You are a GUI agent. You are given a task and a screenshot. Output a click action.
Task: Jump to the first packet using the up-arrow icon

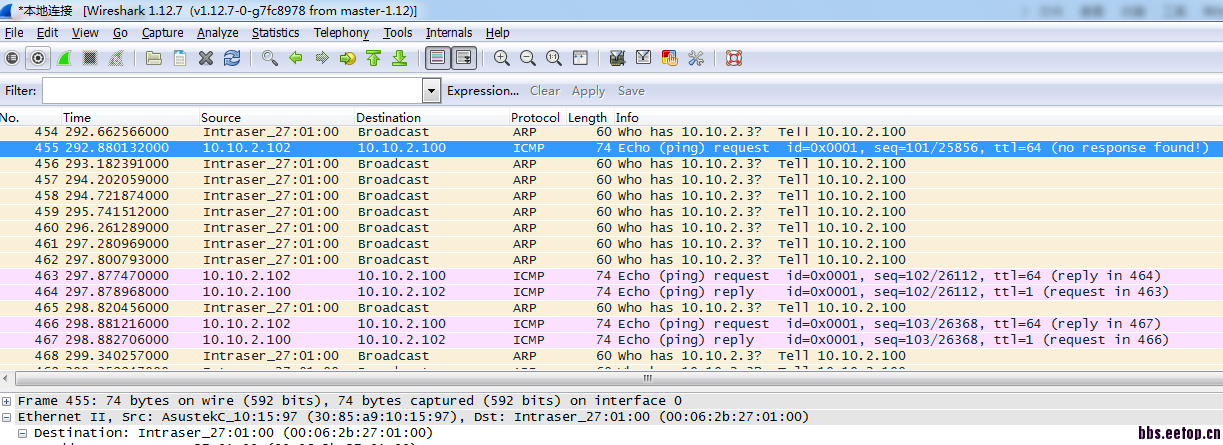click(374, 58)
